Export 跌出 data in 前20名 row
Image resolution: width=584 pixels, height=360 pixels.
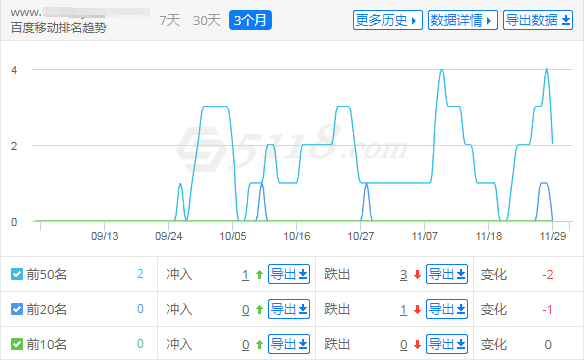[x=447, y=309]
